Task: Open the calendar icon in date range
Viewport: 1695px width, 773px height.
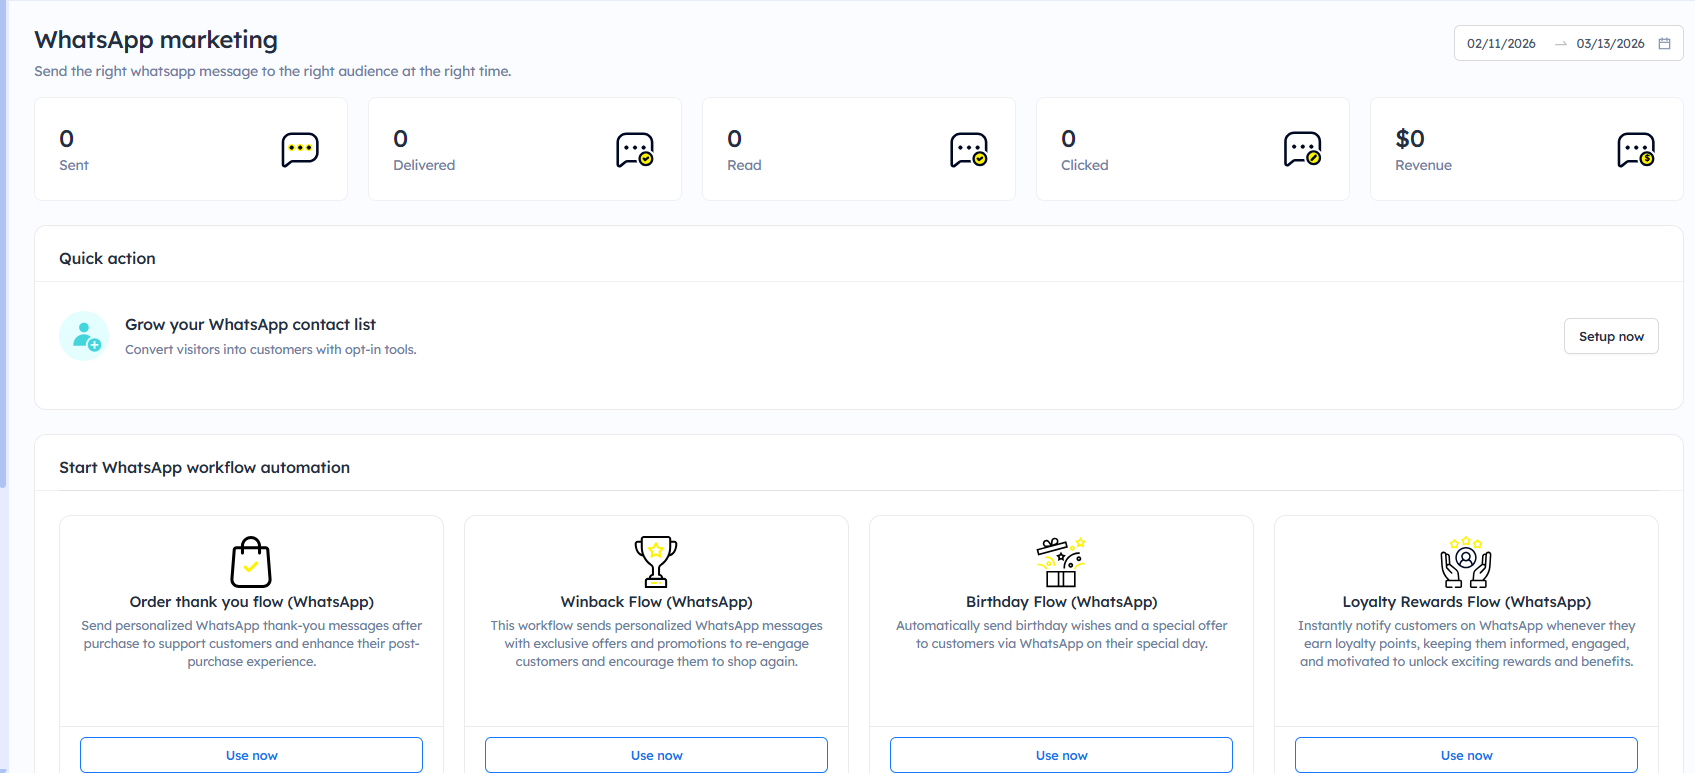Action: click(x=1665, y=44)
